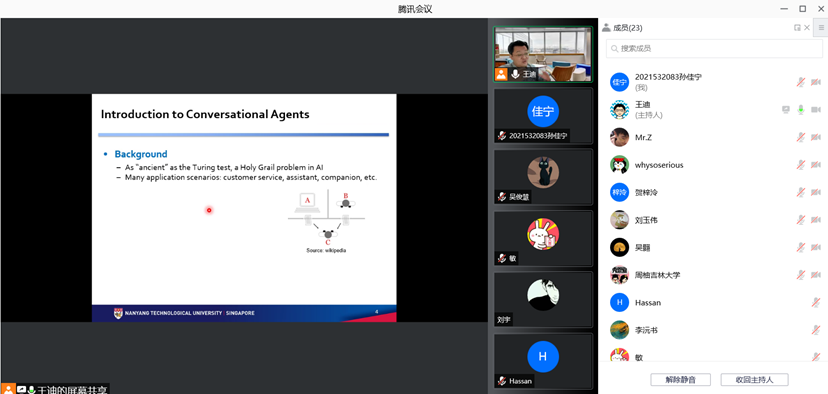Open the hamburger menu in members panel

pyautogui.click(x=821, y=28)
